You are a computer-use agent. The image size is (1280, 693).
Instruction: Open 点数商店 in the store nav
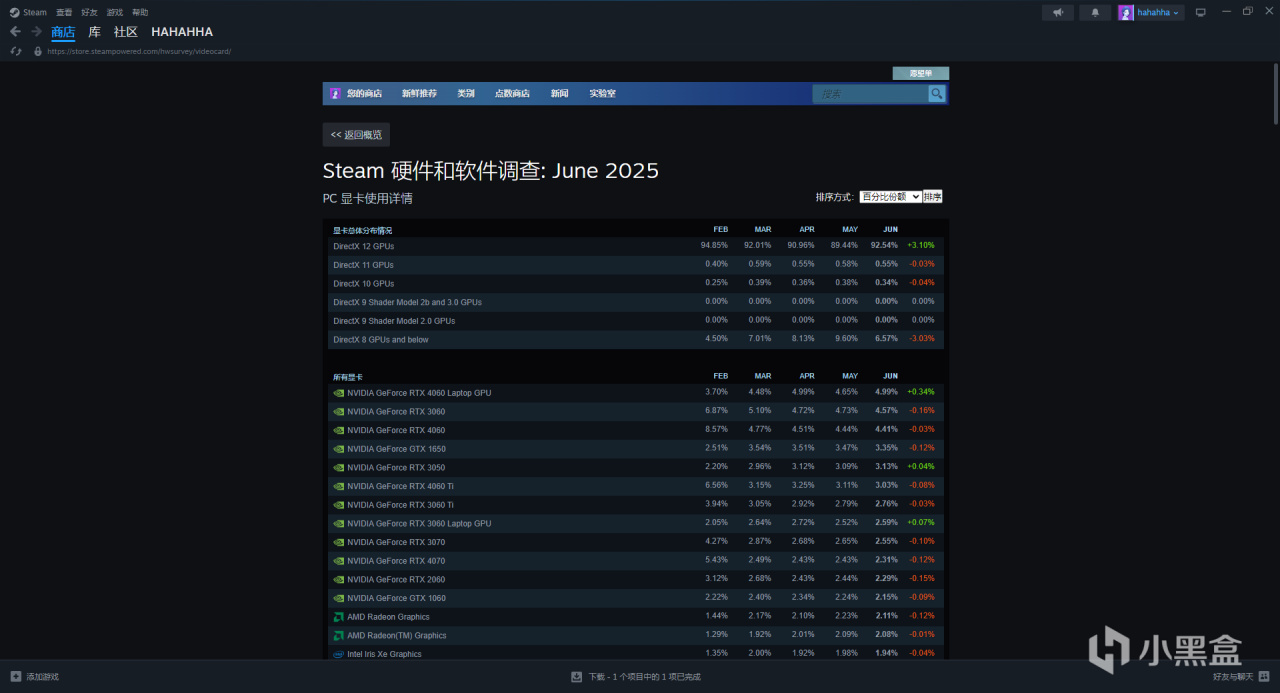point(512,93)
